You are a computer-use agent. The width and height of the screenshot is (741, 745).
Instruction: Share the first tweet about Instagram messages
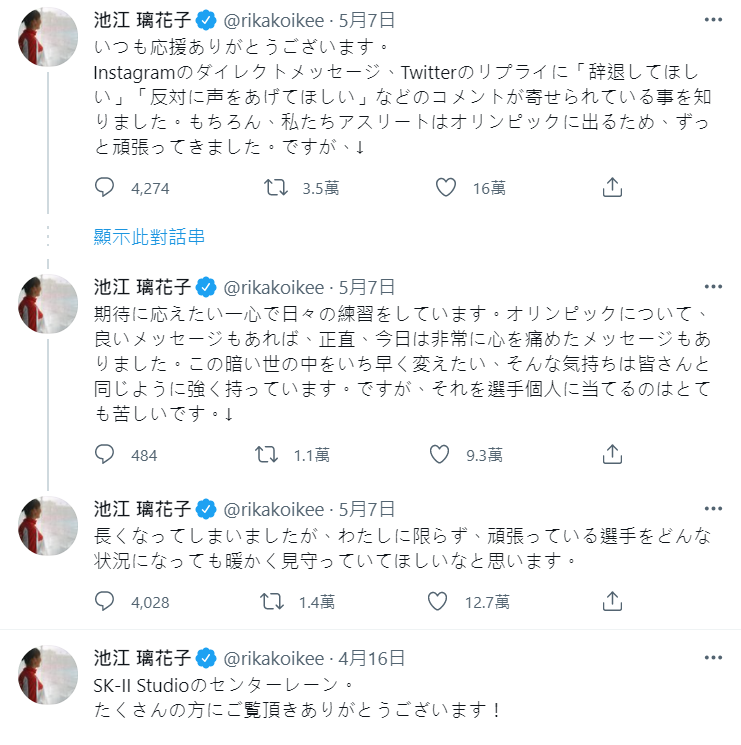click(x=612, y=187)
